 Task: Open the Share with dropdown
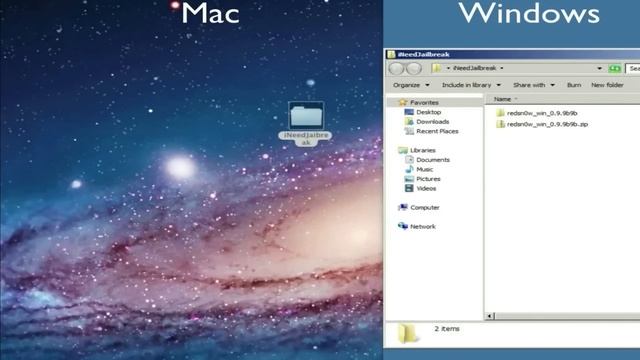point(533,85)
